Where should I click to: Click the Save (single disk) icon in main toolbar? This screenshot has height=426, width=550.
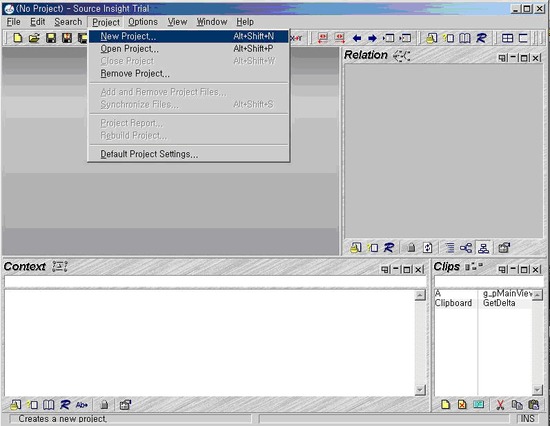51,38
